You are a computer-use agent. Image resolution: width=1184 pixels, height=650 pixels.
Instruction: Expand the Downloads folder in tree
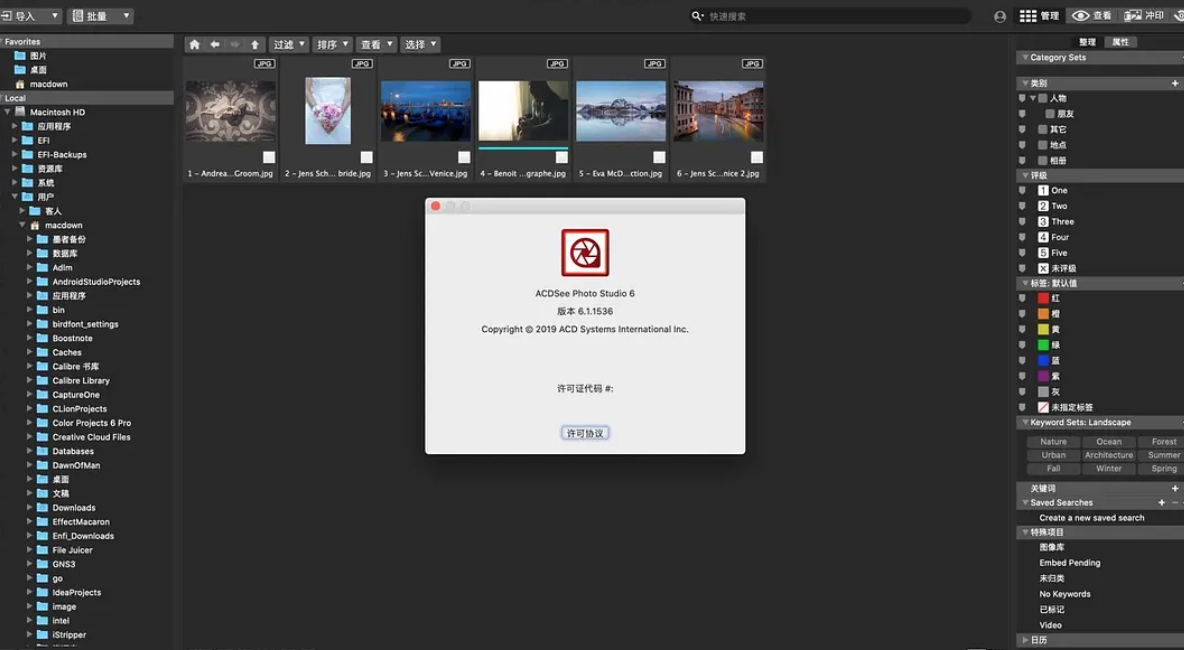coord(29,507)
